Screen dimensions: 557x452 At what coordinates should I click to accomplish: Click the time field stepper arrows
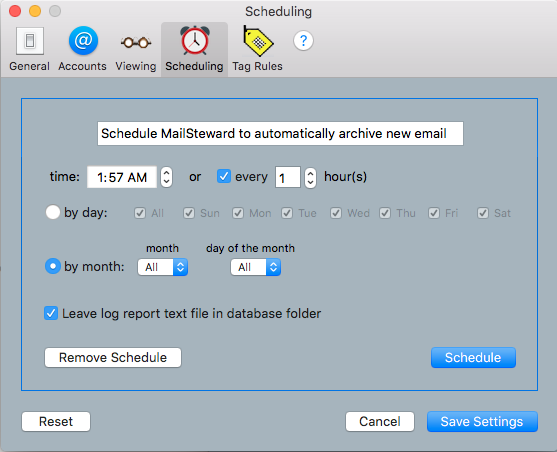tap(166, 177)
